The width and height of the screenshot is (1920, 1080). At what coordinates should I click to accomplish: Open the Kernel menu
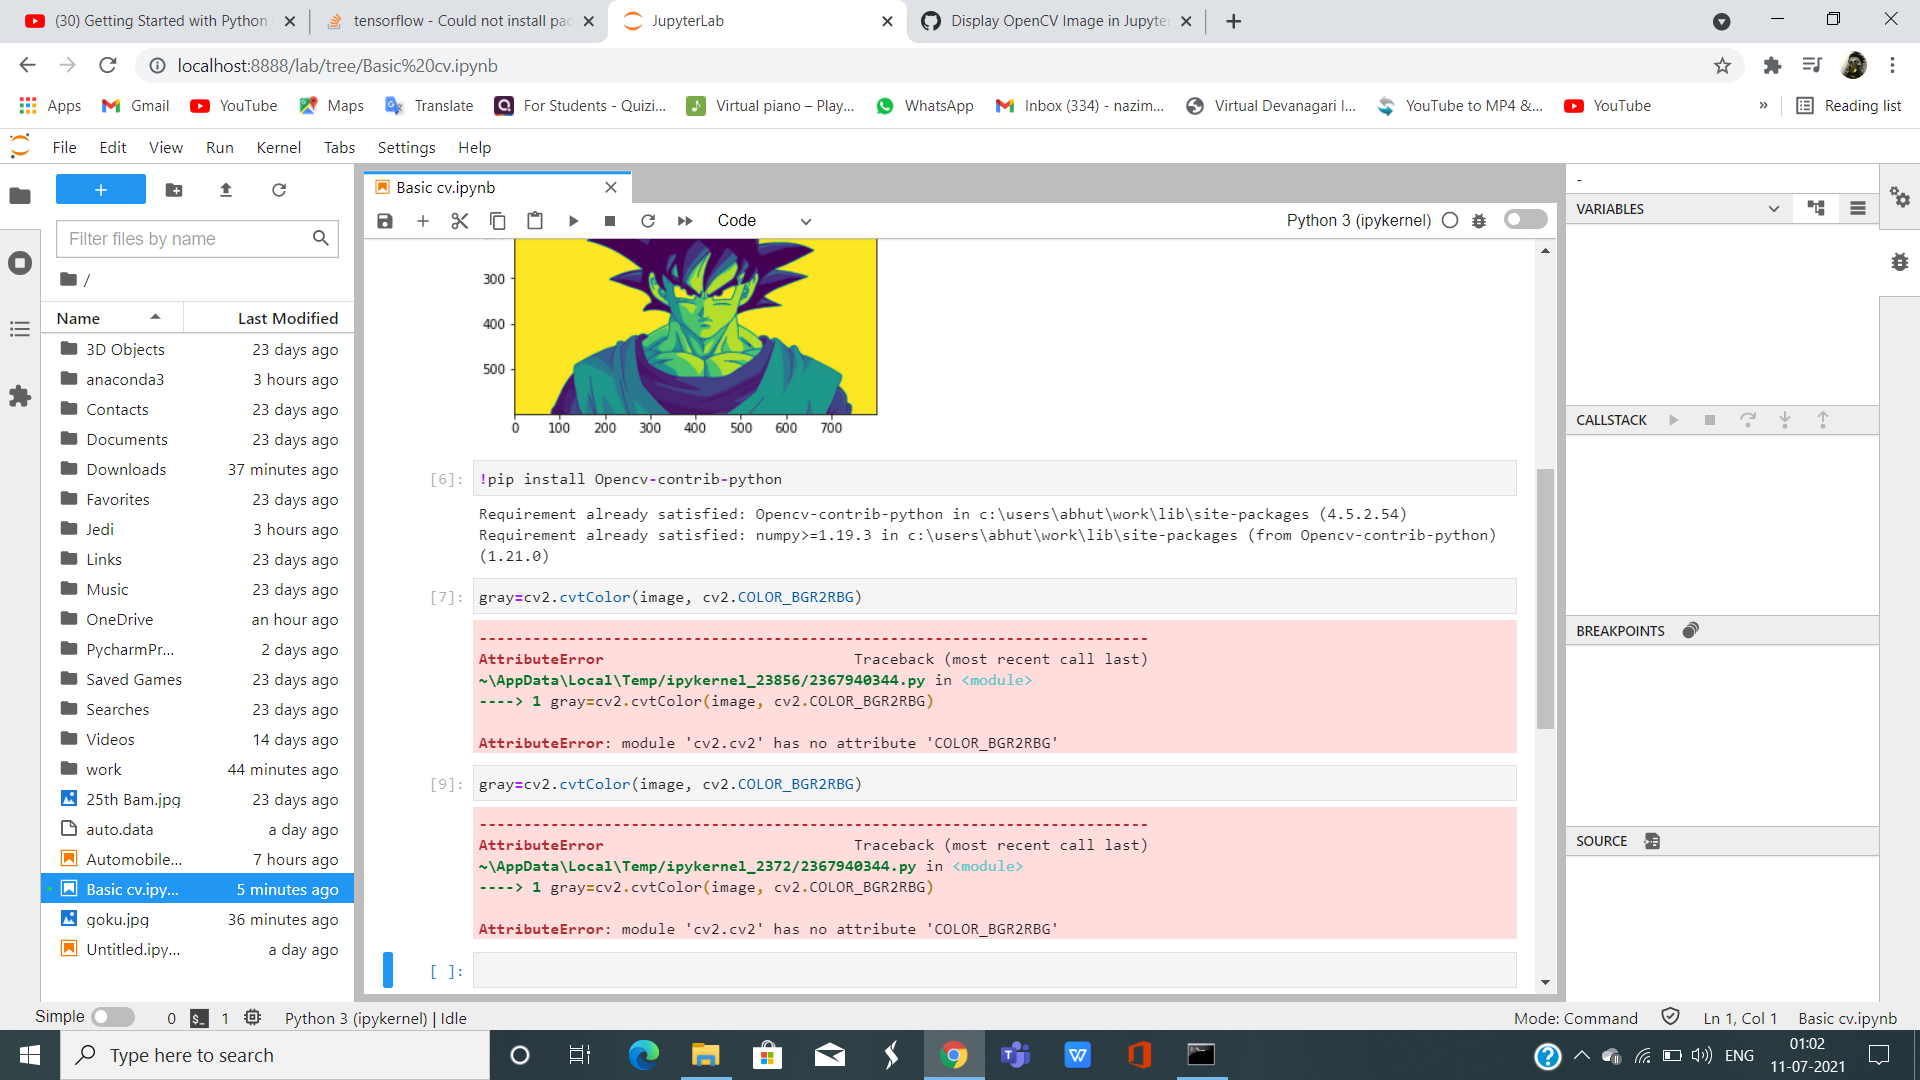coord(278,147)
